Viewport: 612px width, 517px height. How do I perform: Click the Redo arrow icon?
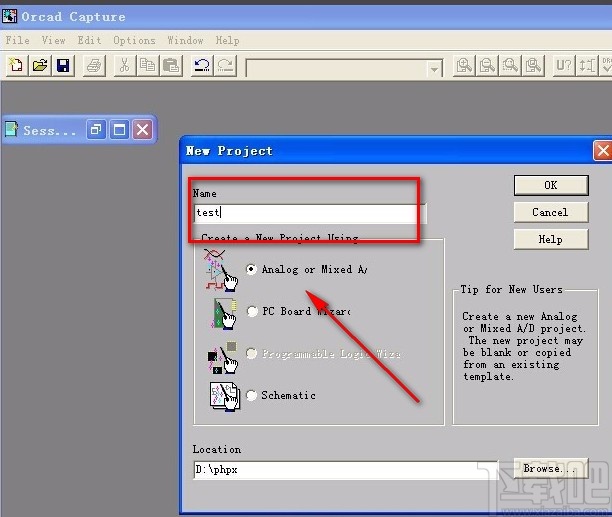(x=225, y=65)
